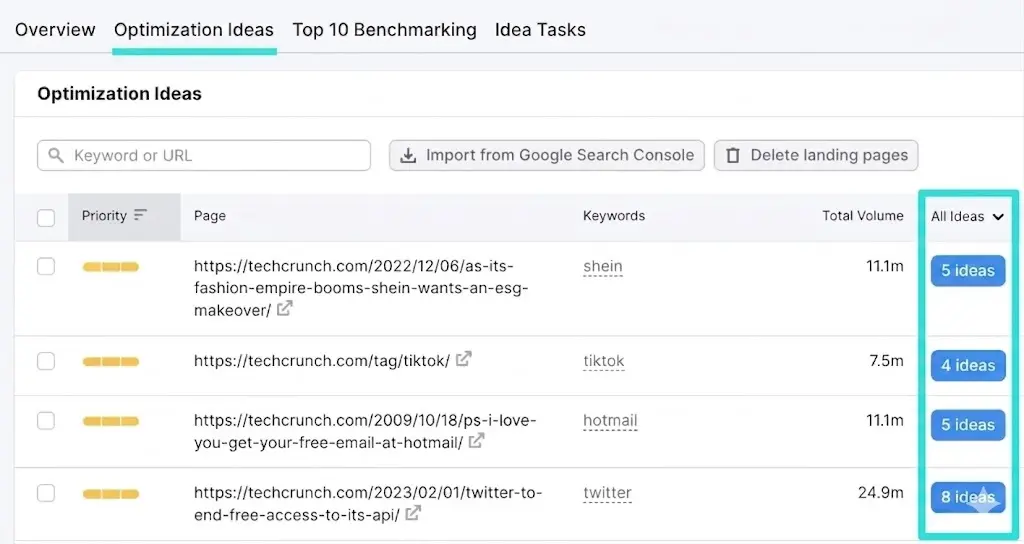The image size is (1024, 544).
Task: Click the twitter priority bar indicator
Action: 110,494
